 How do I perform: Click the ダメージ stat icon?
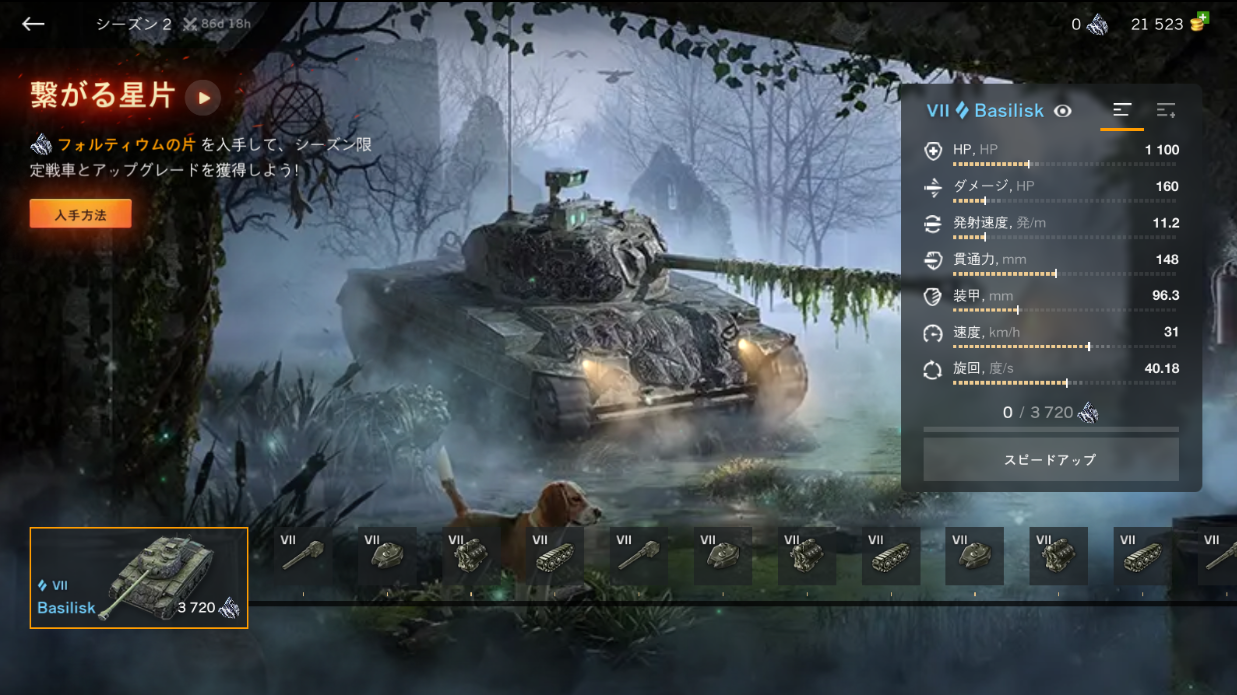[933, 187]
